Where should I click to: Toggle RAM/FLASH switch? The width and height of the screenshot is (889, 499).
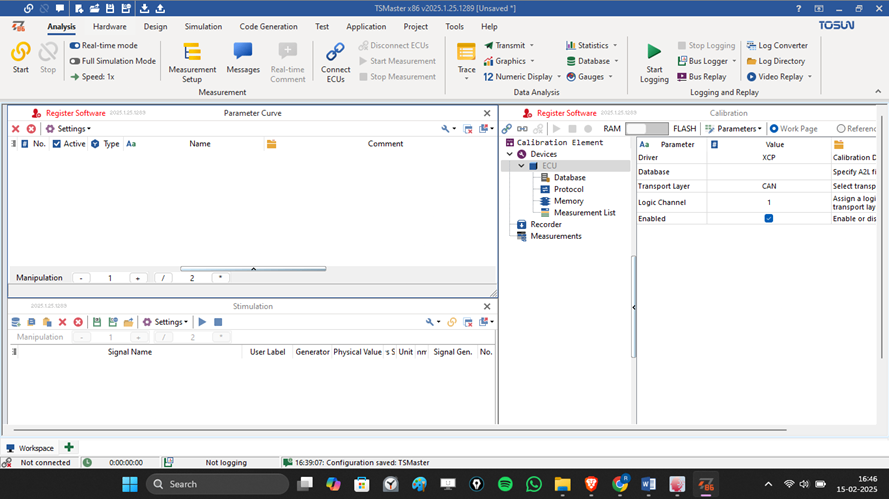point(646,129)
